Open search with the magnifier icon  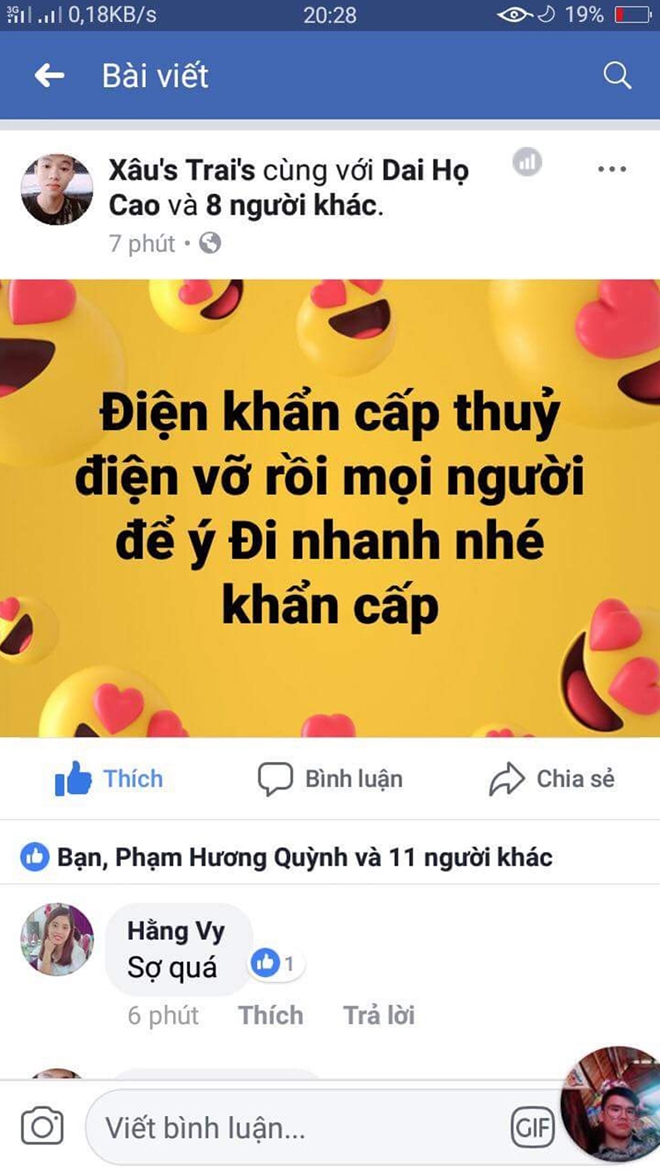click(617, 76)
